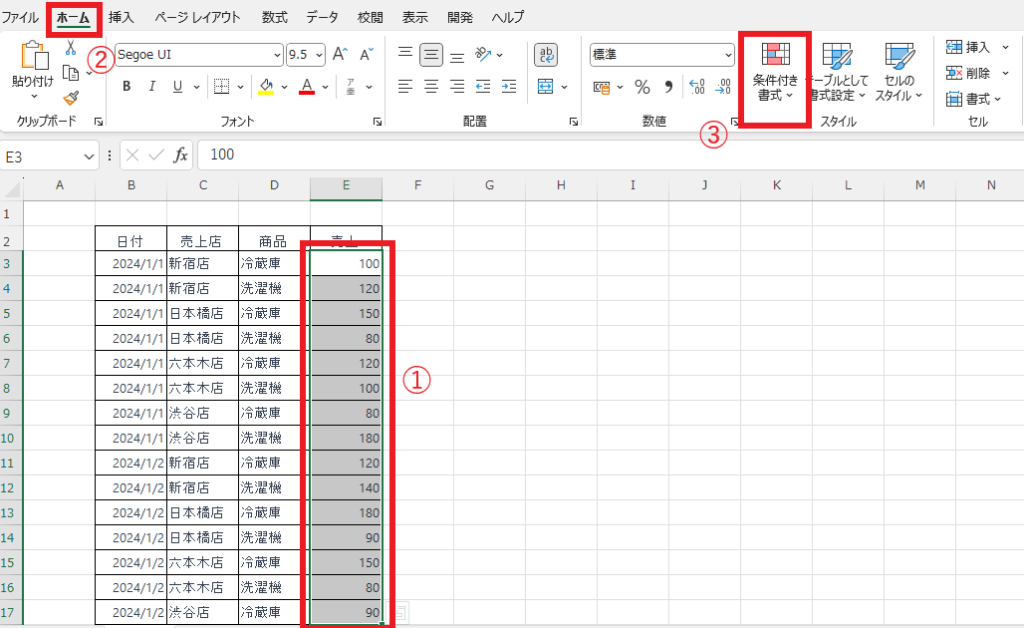The image size is (1024, 628).
Task: Open clipboard pane launcher in クリップボード group
Action: point(99,121)
